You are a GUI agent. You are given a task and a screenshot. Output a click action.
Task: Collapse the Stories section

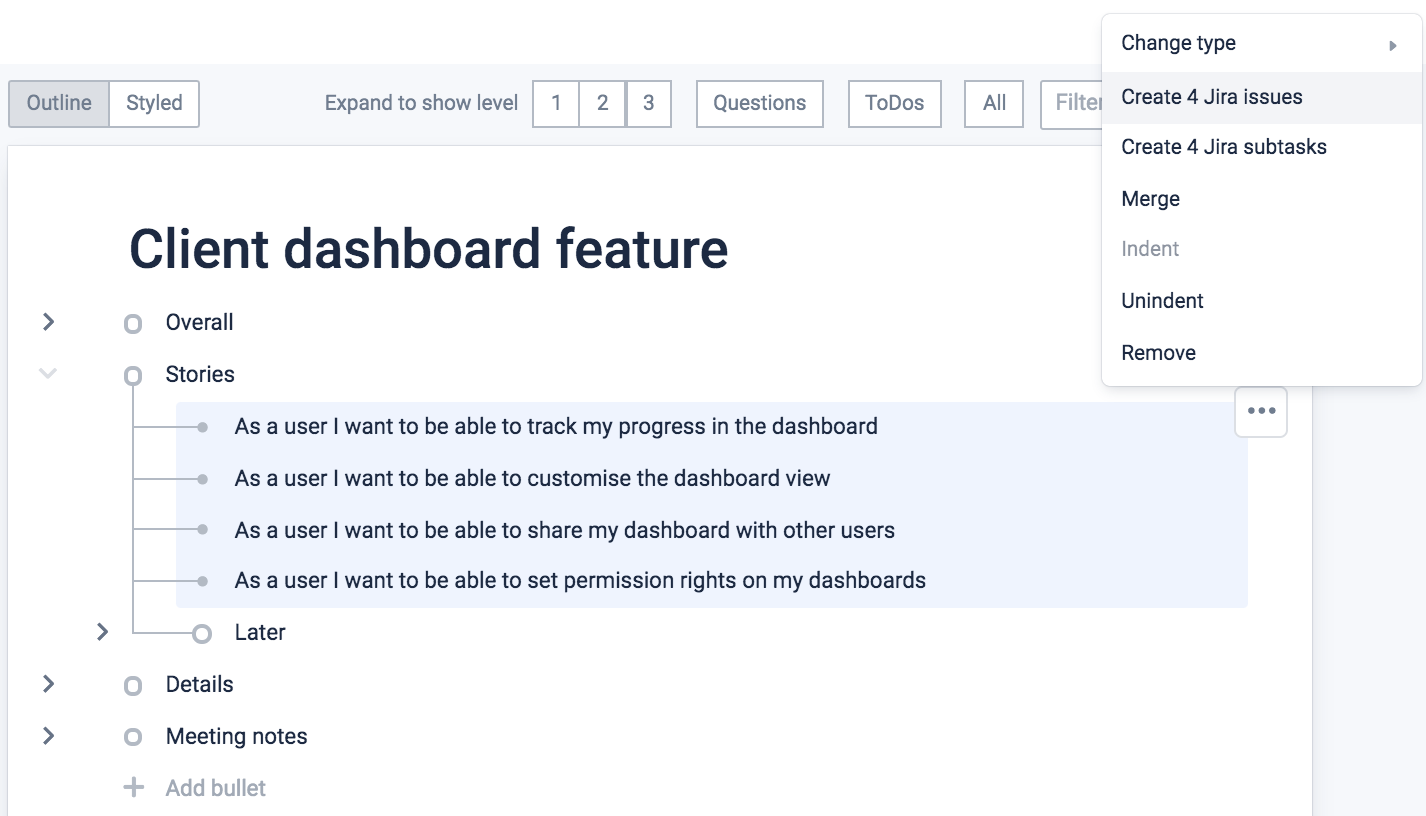pos(48,374)
